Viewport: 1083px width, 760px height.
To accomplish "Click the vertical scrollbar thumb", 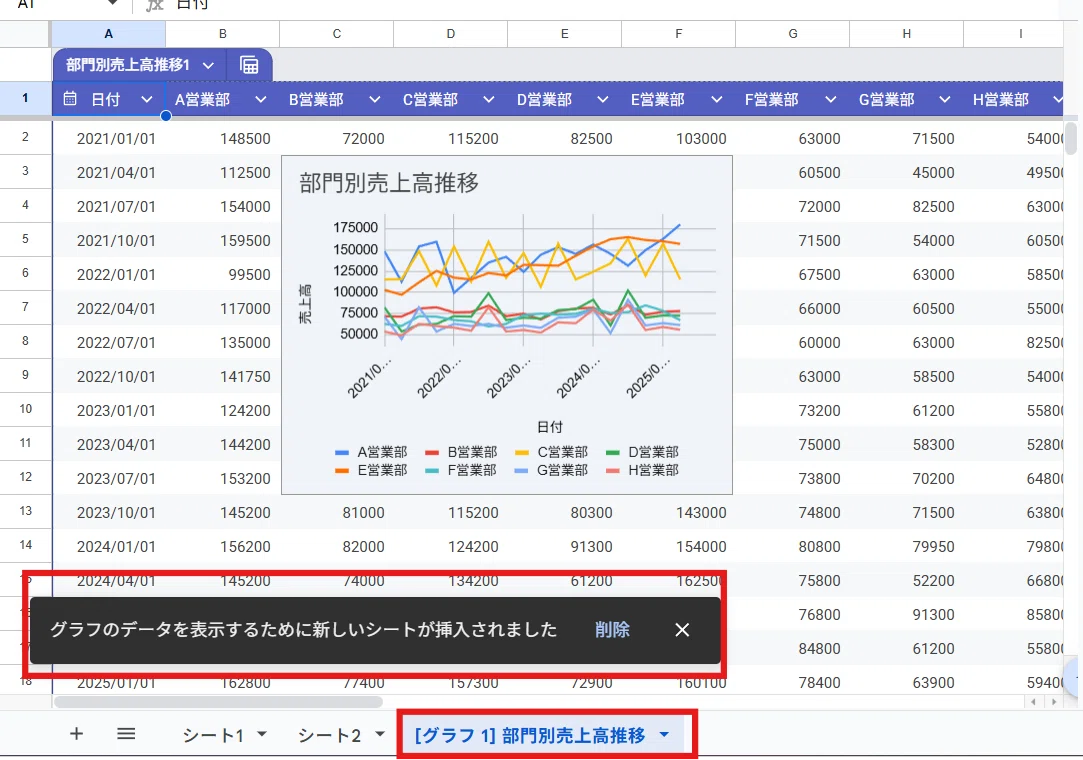I will tap(1071, 138).
